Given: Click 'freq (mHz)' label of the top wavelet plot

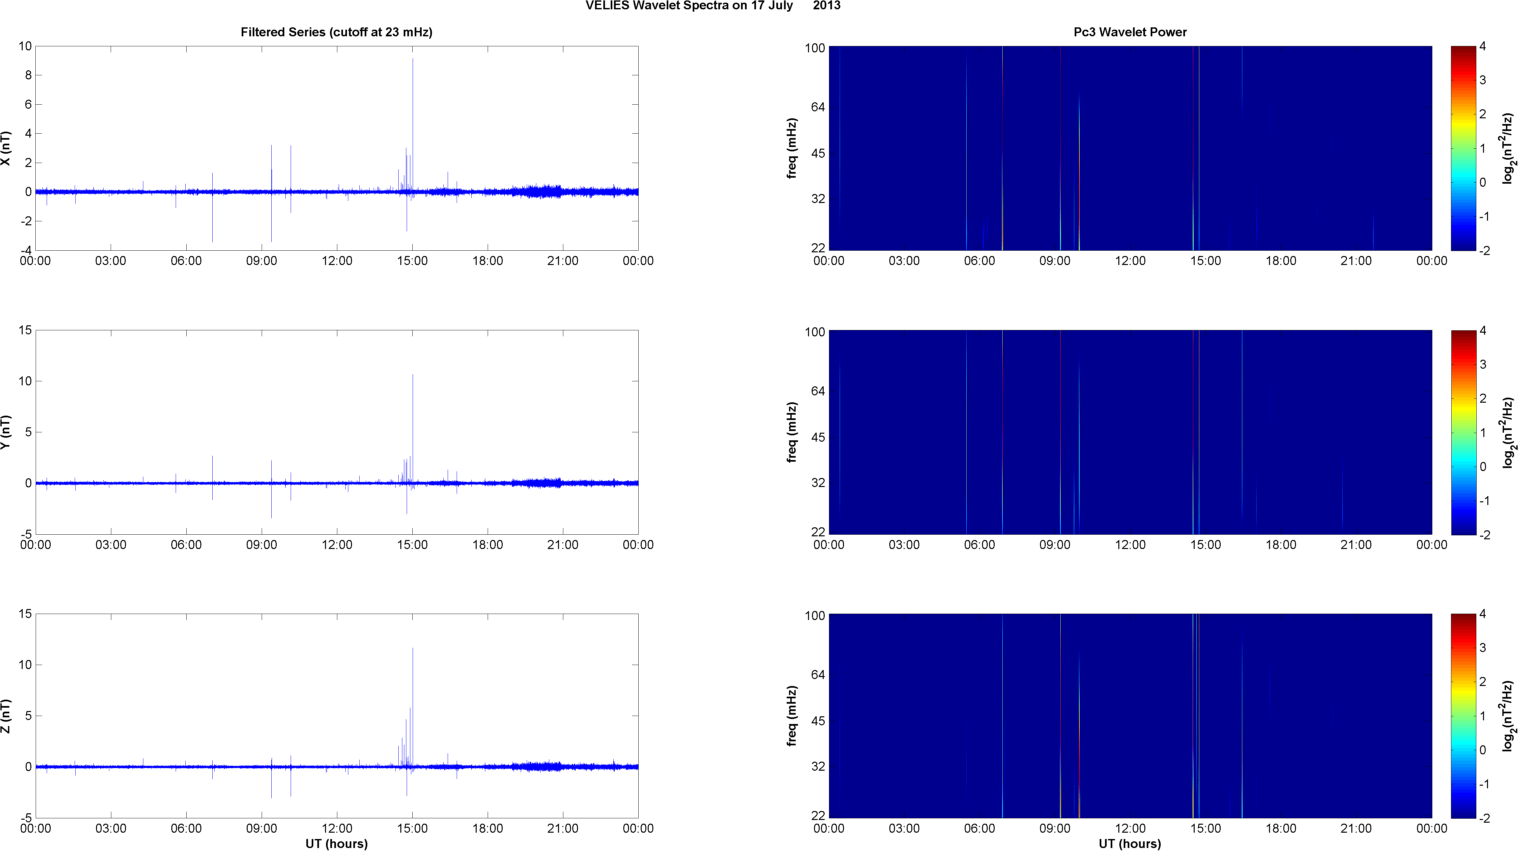Looking at the screenshot, I should pyautogui.click(x=792, y=148).
